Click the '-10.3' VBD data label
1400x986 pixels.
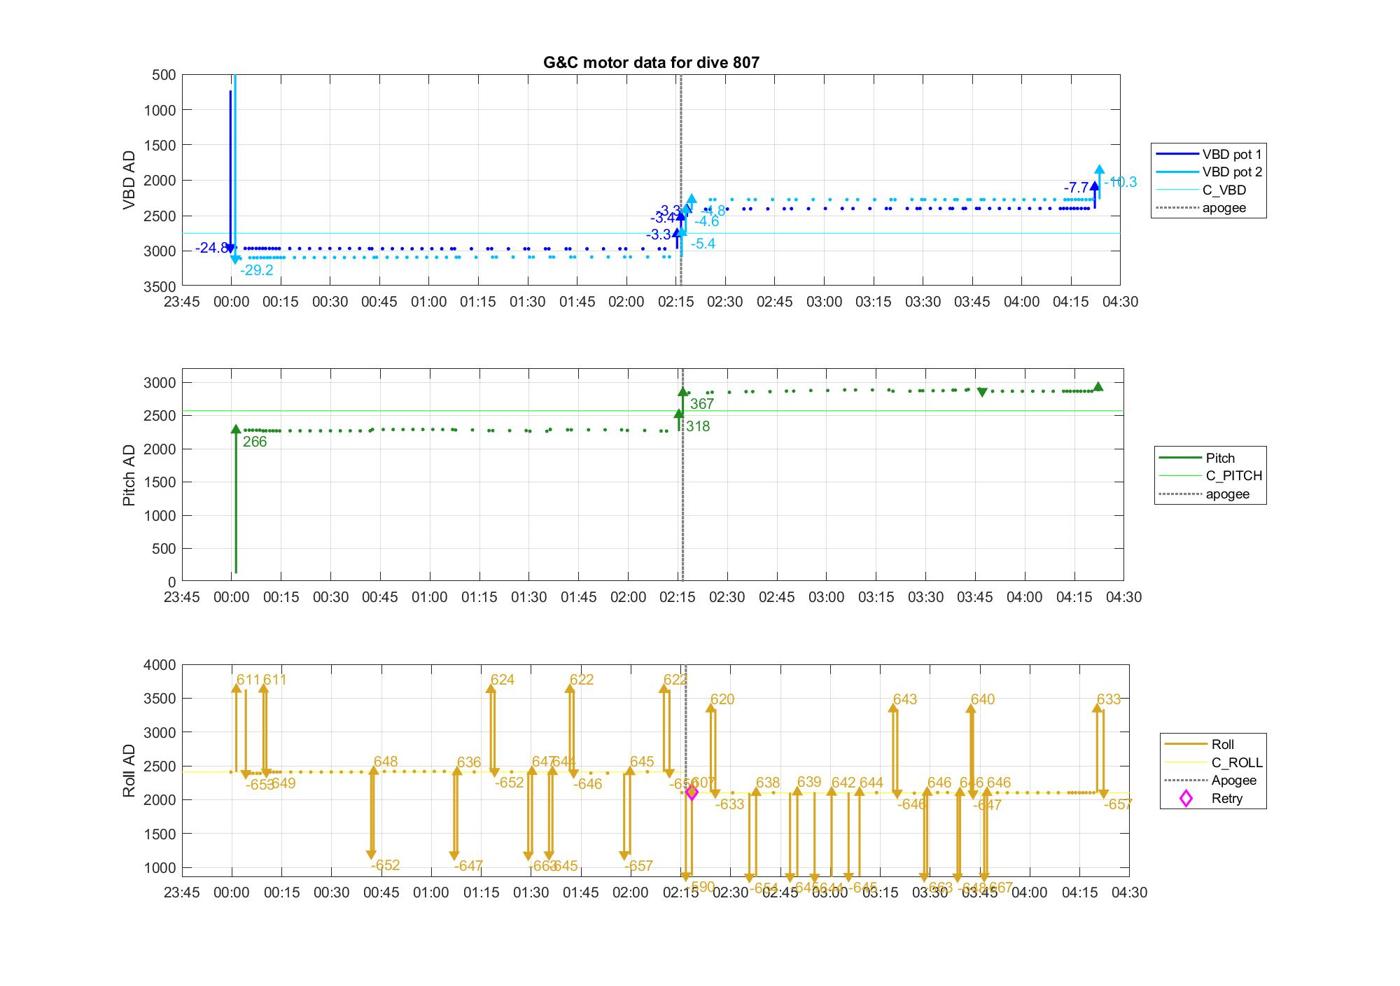pos(1121,182)
